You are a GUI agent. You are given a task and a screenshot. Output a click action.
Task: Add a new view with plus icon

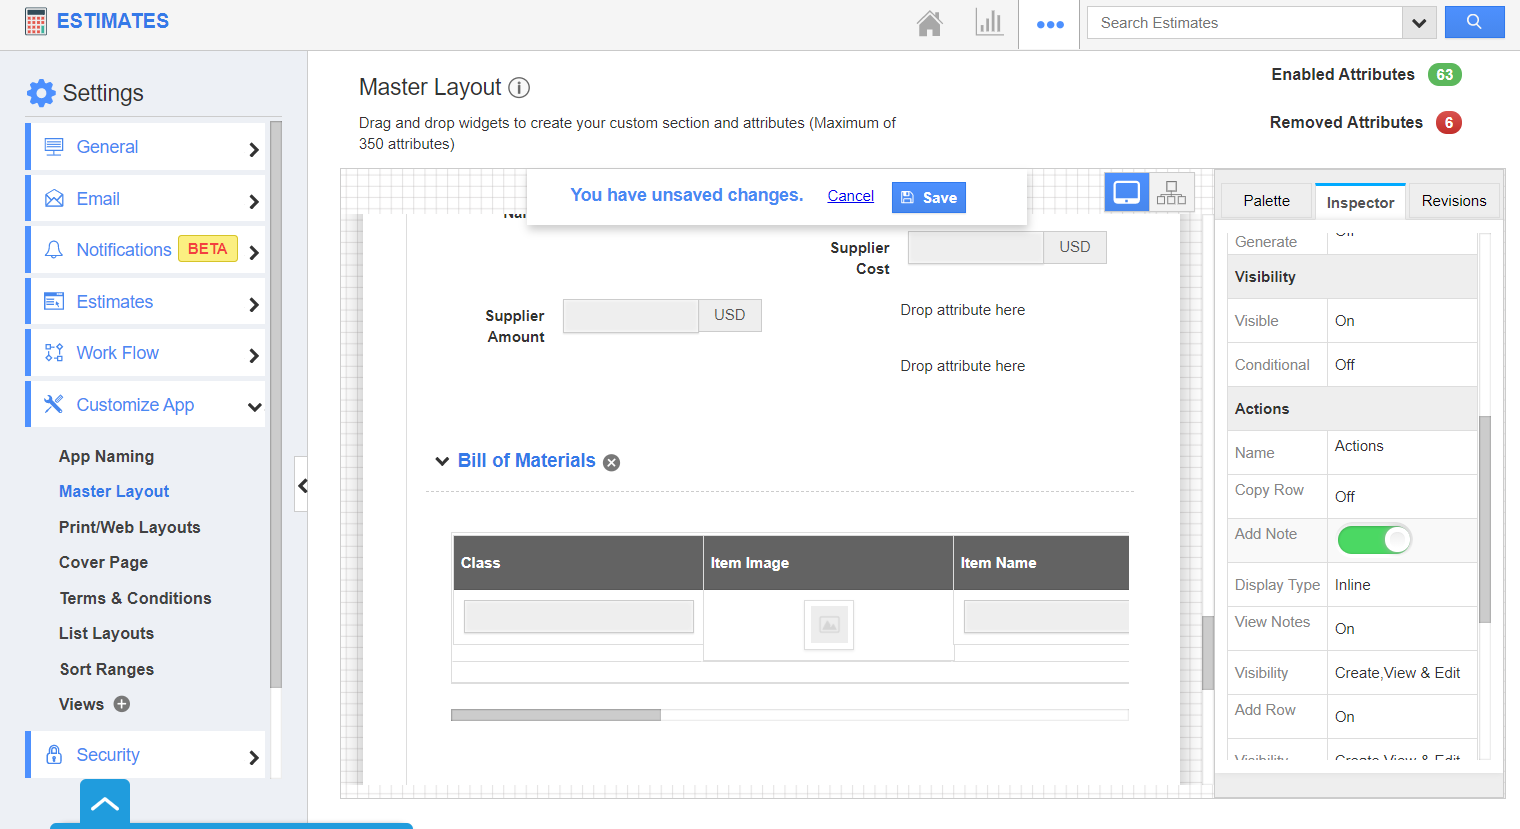click(122, 704)
